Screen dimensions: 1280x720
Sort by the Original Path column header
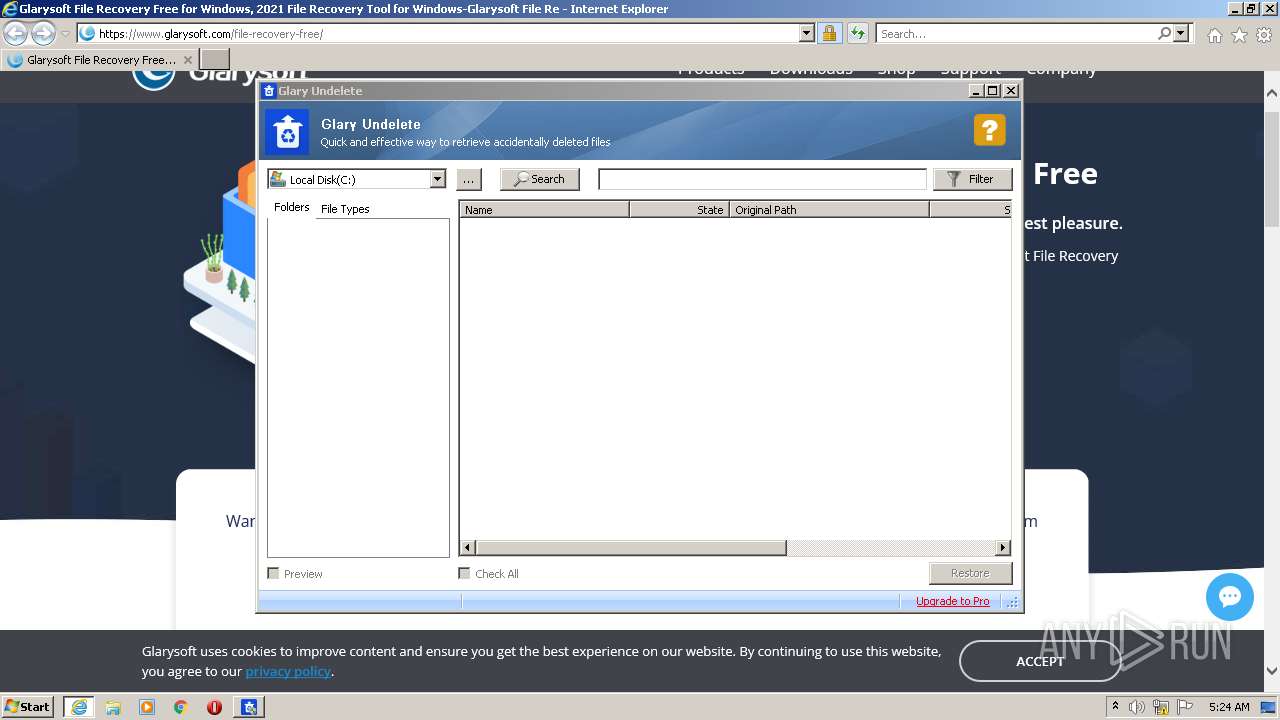click(x=829, y=210)
